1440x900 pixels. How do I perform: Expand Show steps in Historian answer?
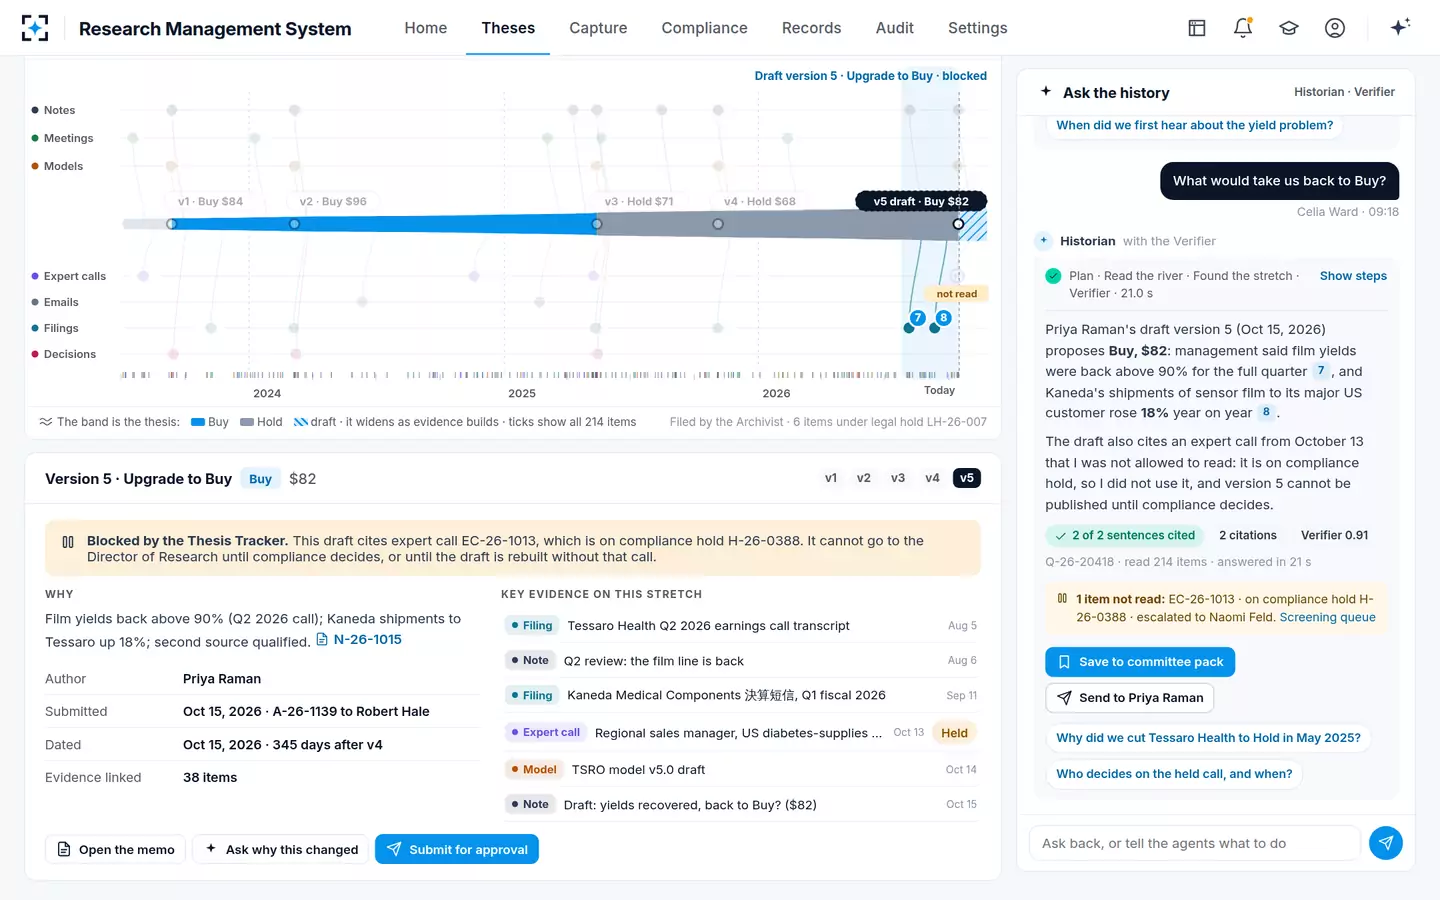[x=1353, y=276]
